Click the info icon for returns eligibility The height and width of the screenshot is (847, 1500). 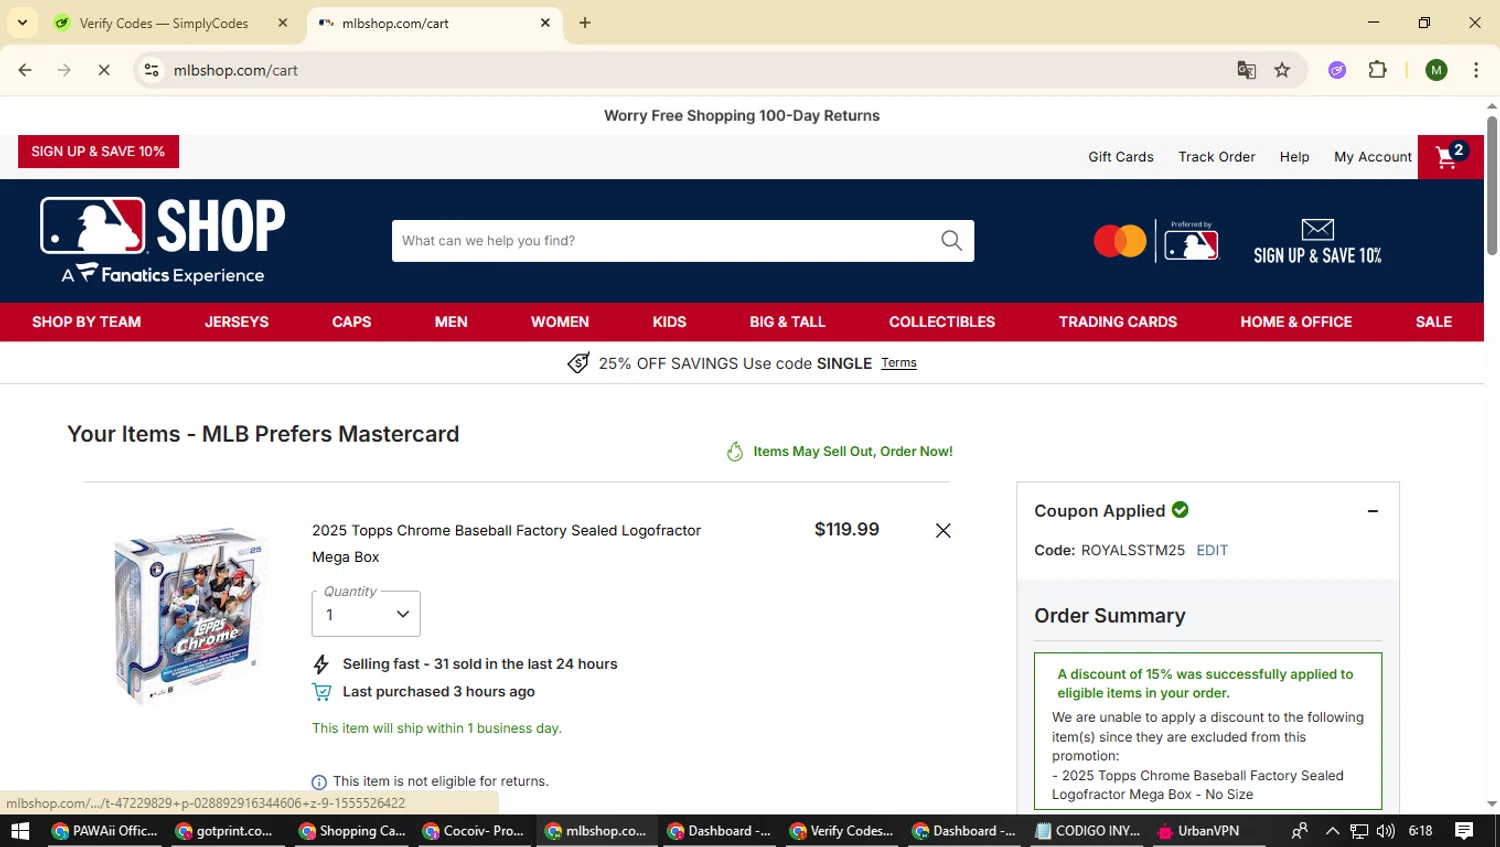319,782
